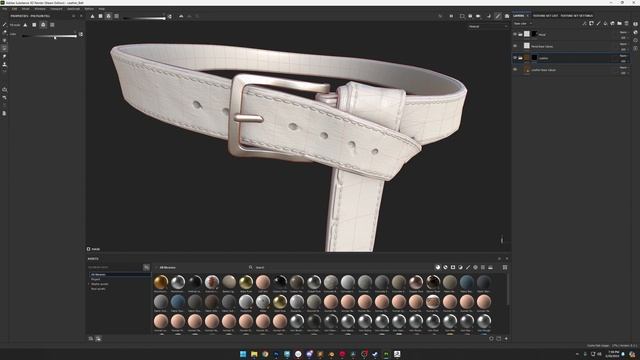Screen dimensions: 640x360
Task: Open the Base color channel dropdown
Action: coord(523,24)
